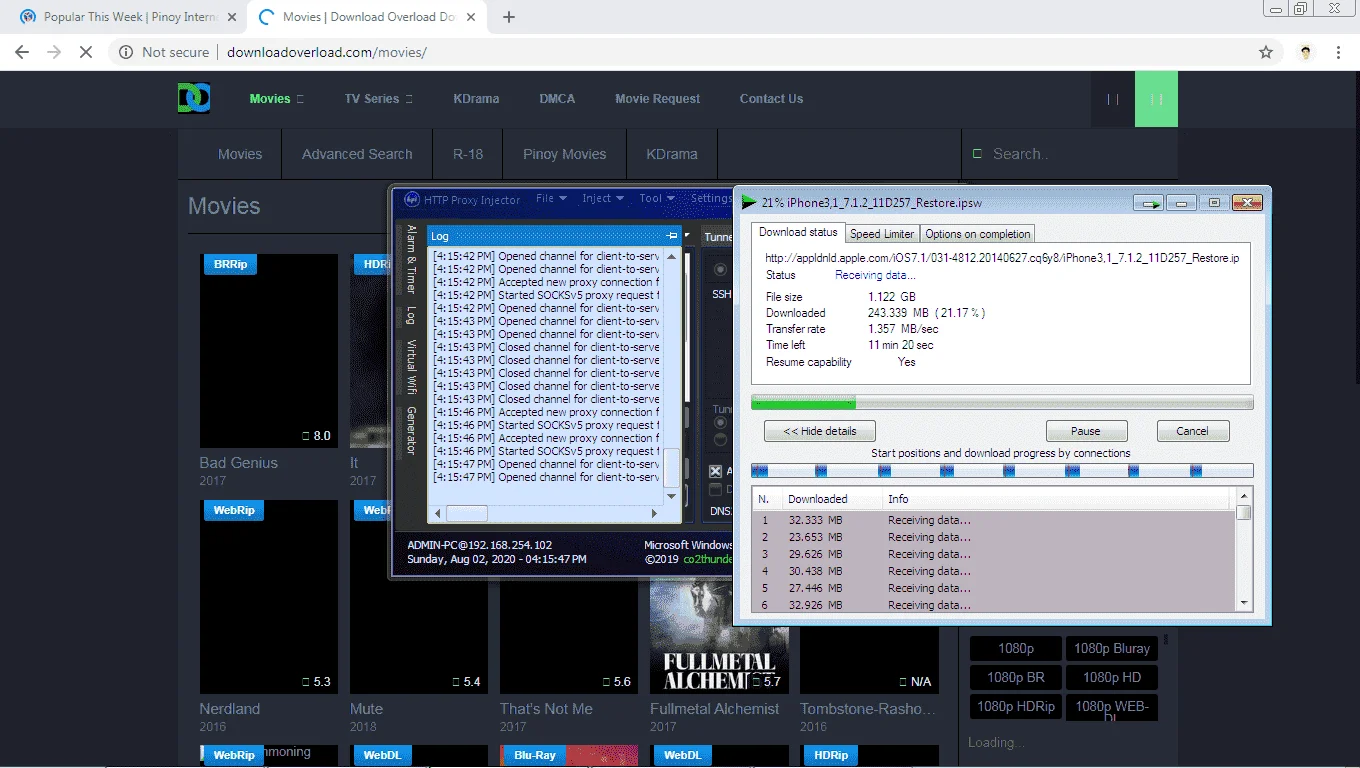The width and height of the screenshot is (1360, 768).
Task: Open the Advanced Search link
Action: [x=357, y=154]
